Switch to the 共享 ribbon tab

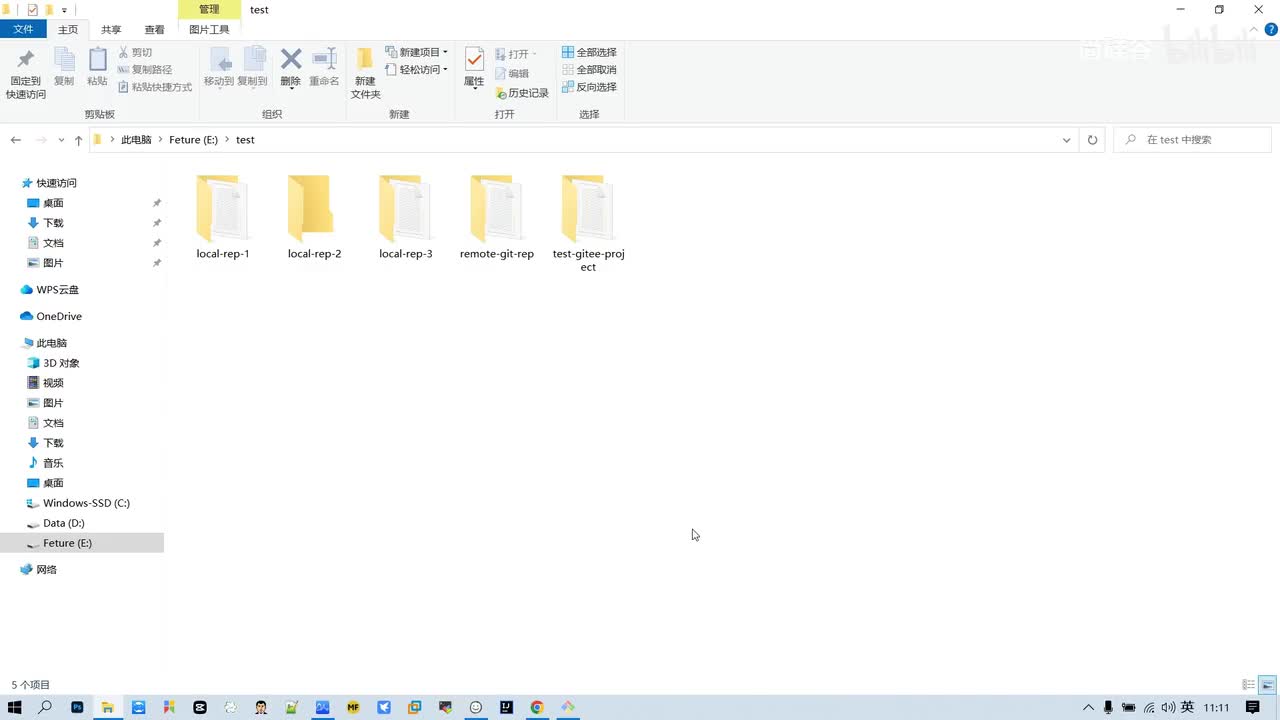[111, 30]
